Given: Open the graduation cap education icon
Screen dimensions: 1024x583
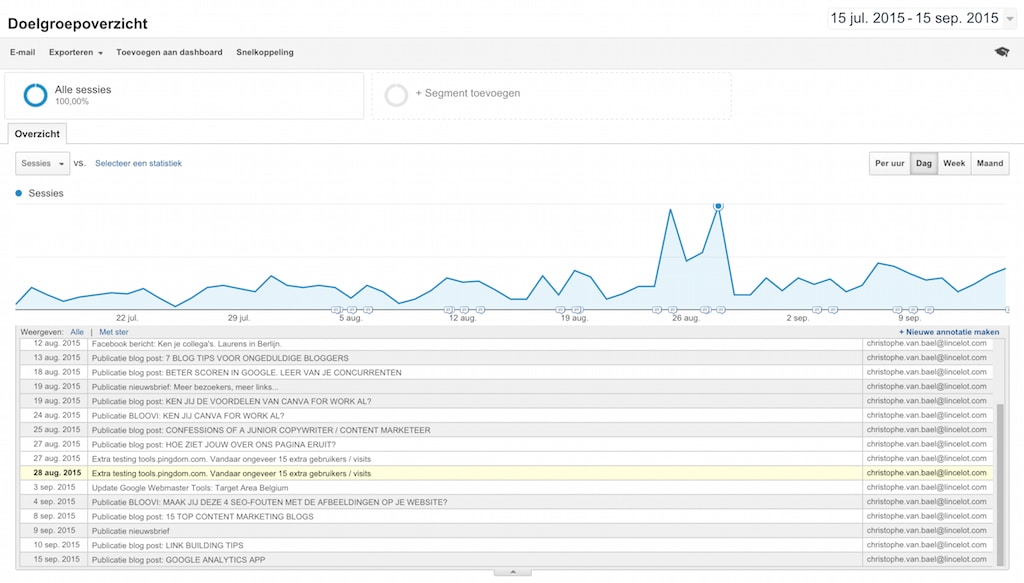Looking at the screenshot, I should [x=1001, y=52].
